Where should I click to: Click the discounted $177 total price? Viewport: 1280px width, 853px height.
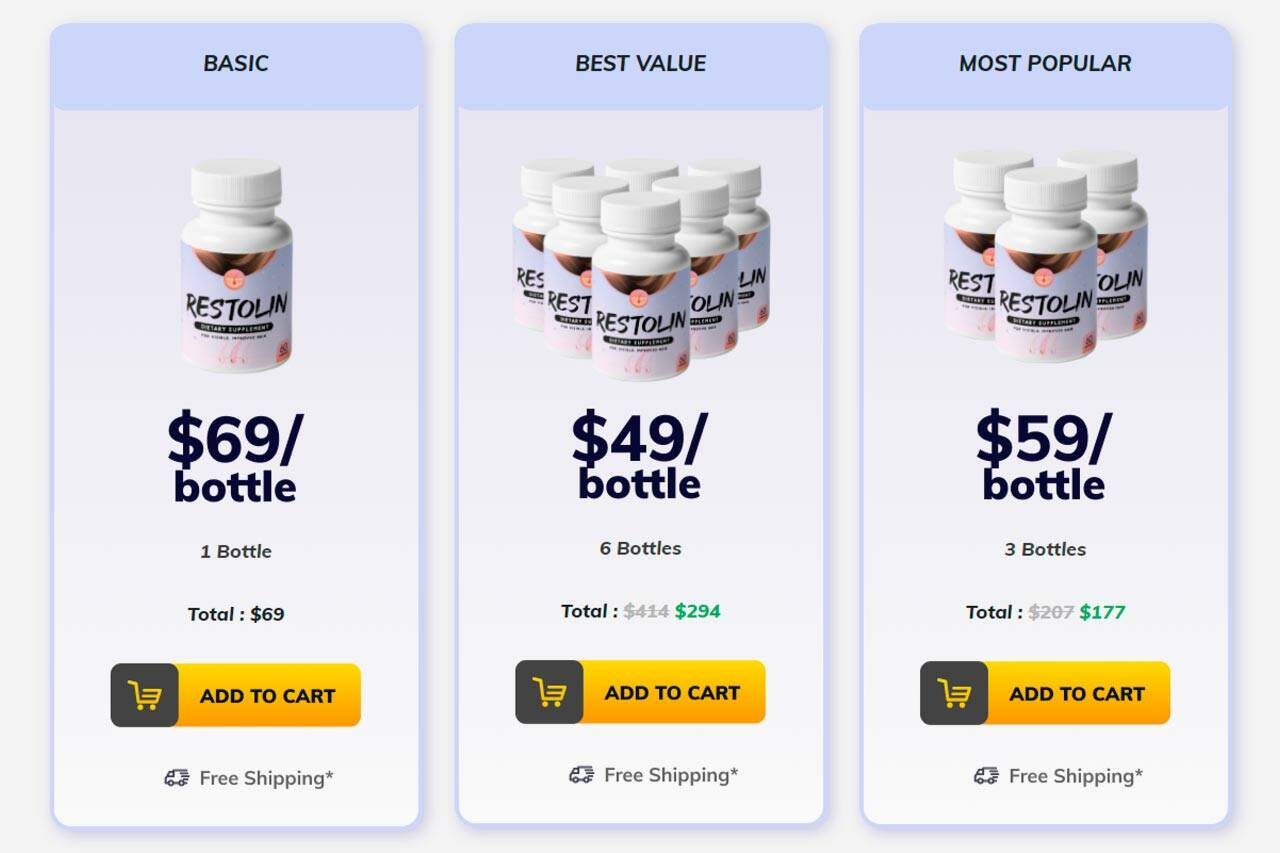click(x=1102, y=612)
